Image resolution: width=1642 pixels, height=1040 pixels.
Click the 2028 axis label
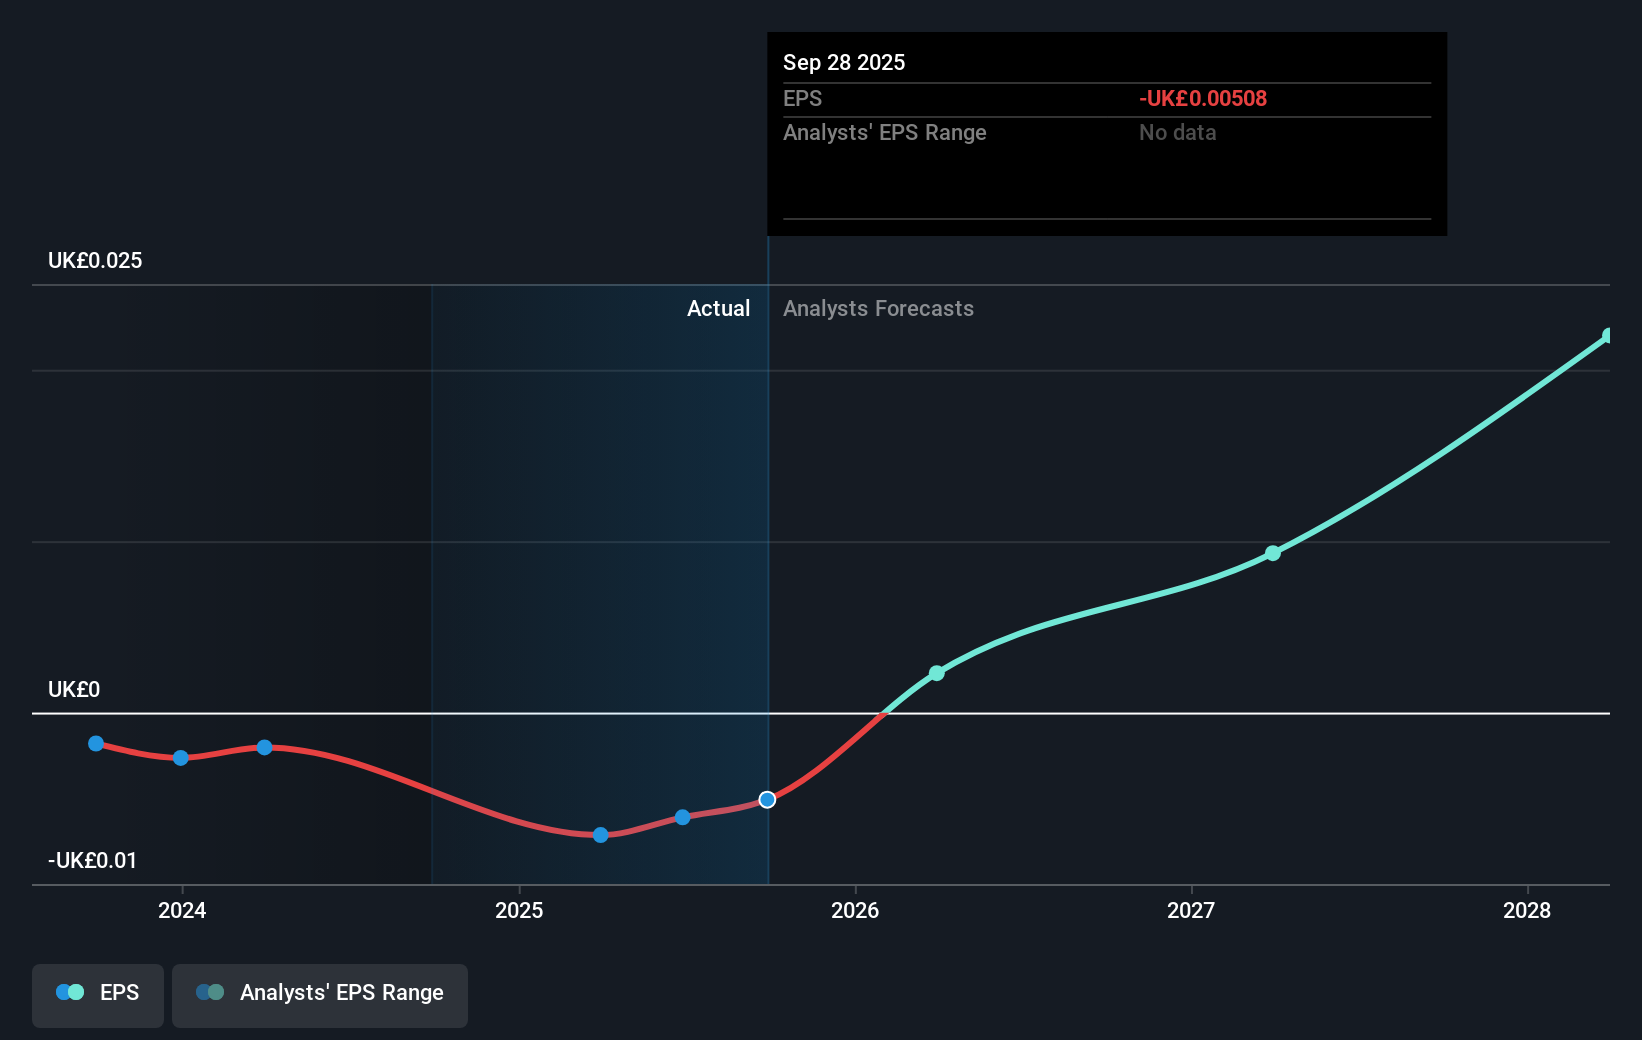pos(1526,911)
